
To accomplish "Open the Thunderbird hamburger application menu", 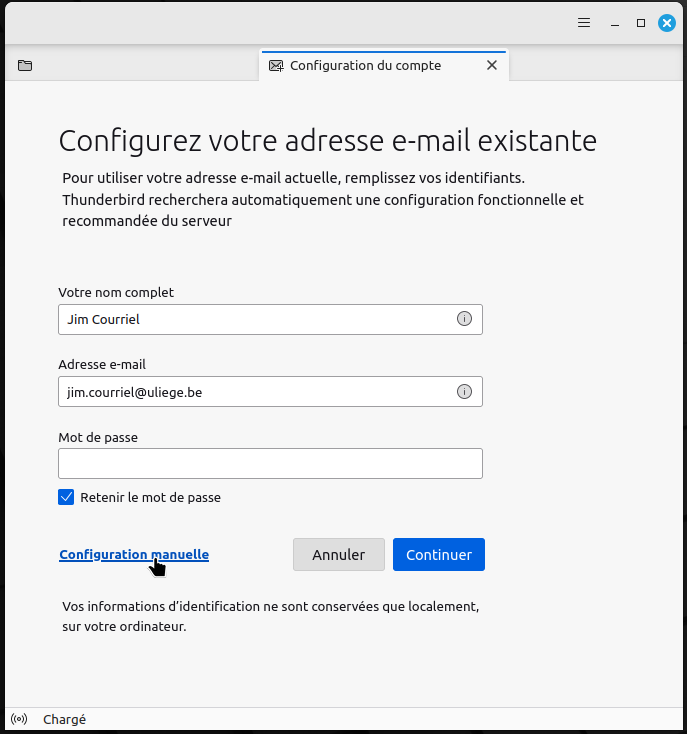I will click(584, 22).
